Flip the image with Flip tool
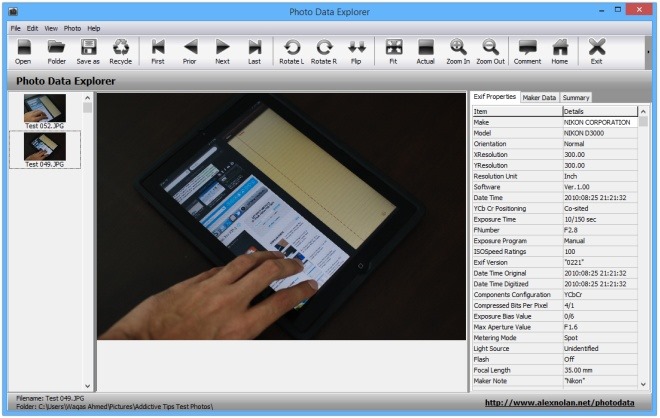This screenshot has width=660, height=418. point(356,52)
